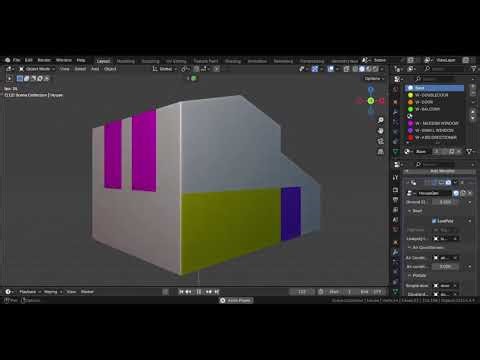Switch to the Shading workspace tab
480x360 pixels.
pos(233,61)
